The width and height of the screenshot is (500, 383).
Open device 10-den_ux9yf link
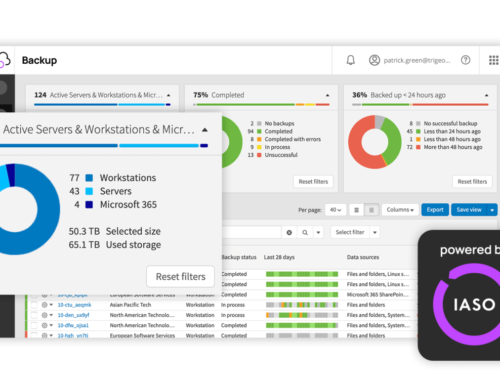(73, 315)
